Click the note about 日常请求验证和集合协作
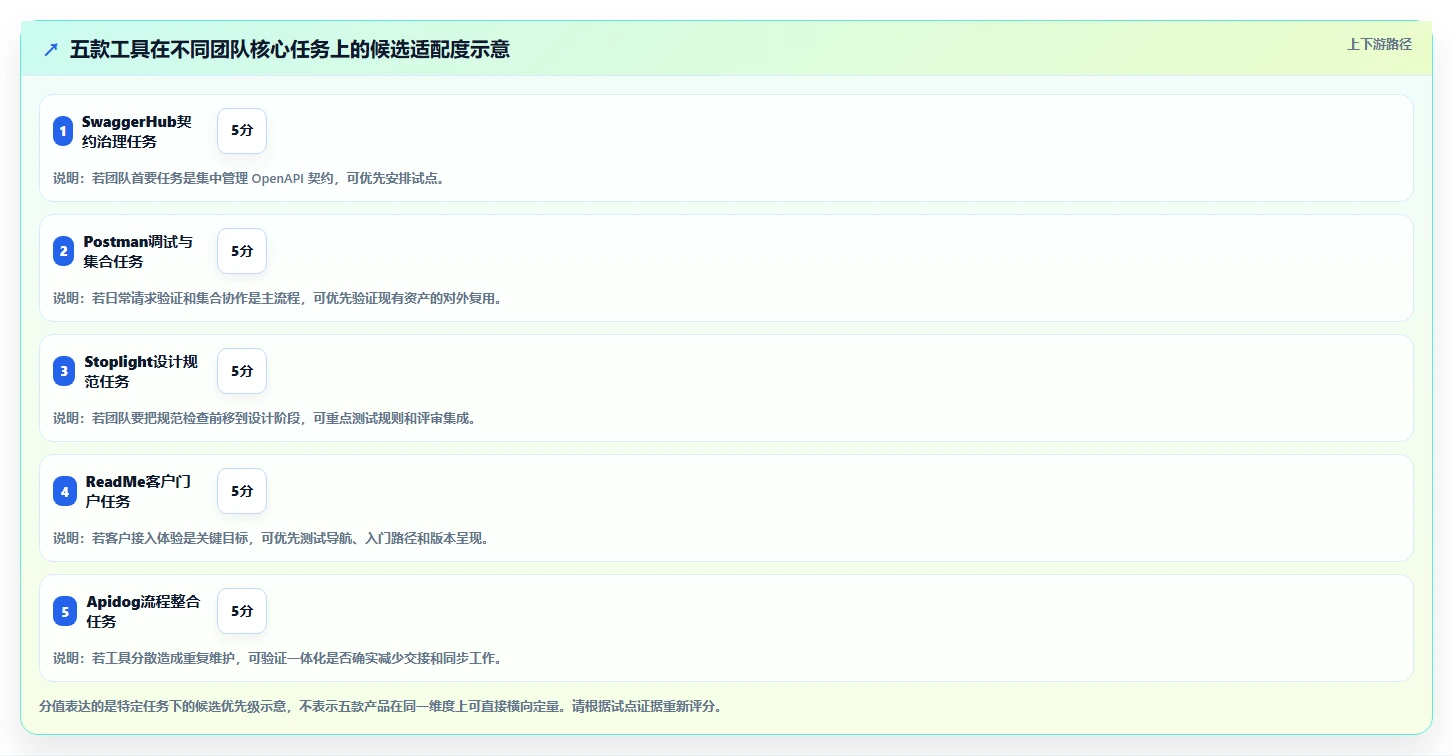Screen dimensions: 1453x756 pos(277,298)
